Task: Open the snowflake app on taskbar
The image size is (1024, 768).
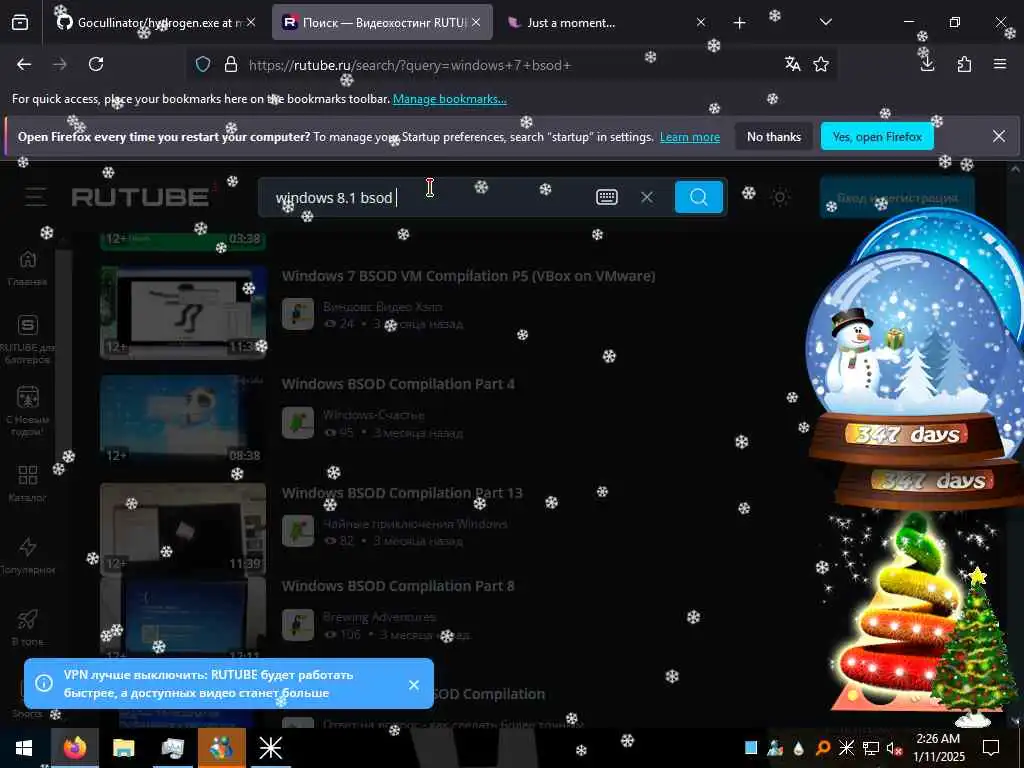Action: point(270,748)
